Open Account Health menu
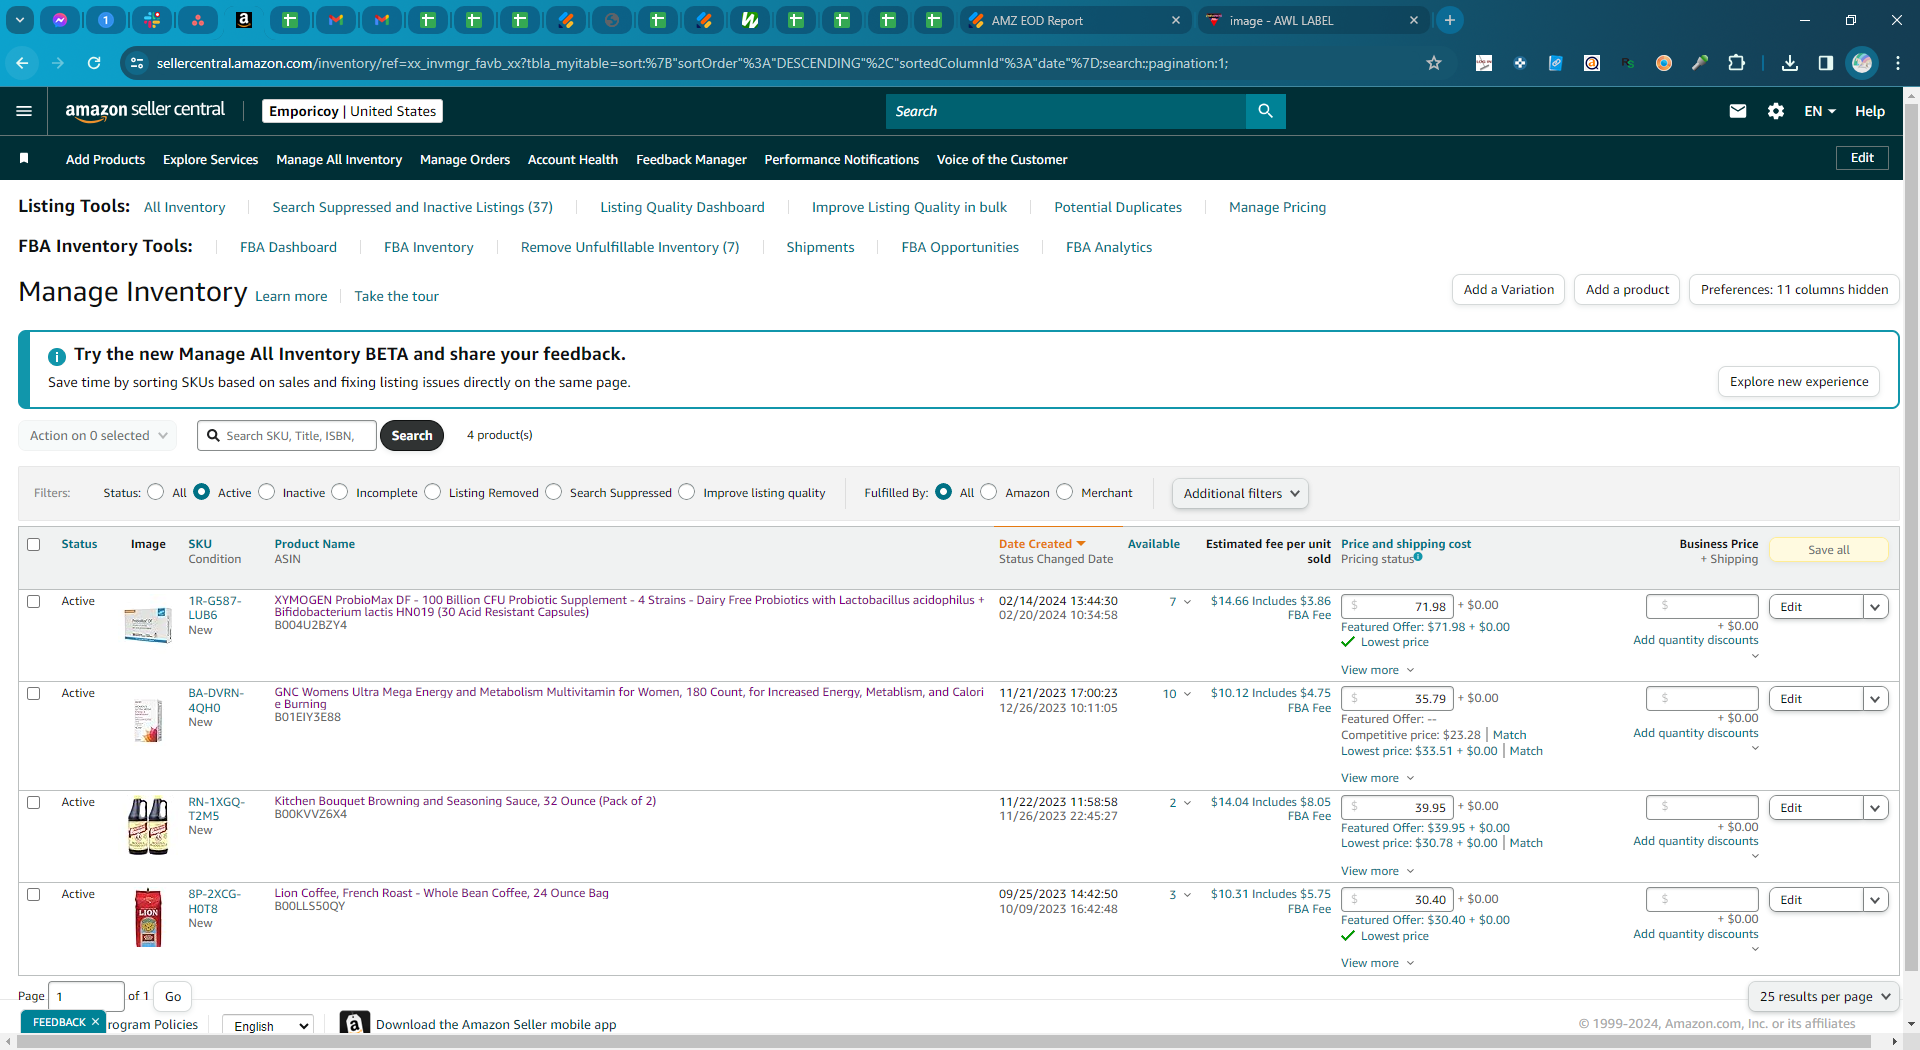Image resolution: width=1920 pixels, height=1050 pixels. point(573,159)
